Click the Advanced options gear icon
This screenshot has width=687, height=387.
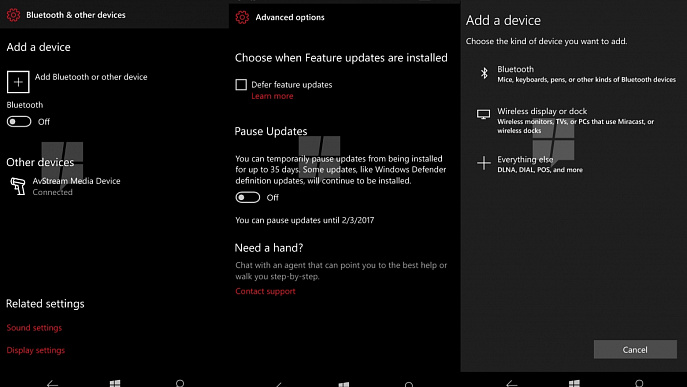(x=242, y=17)
